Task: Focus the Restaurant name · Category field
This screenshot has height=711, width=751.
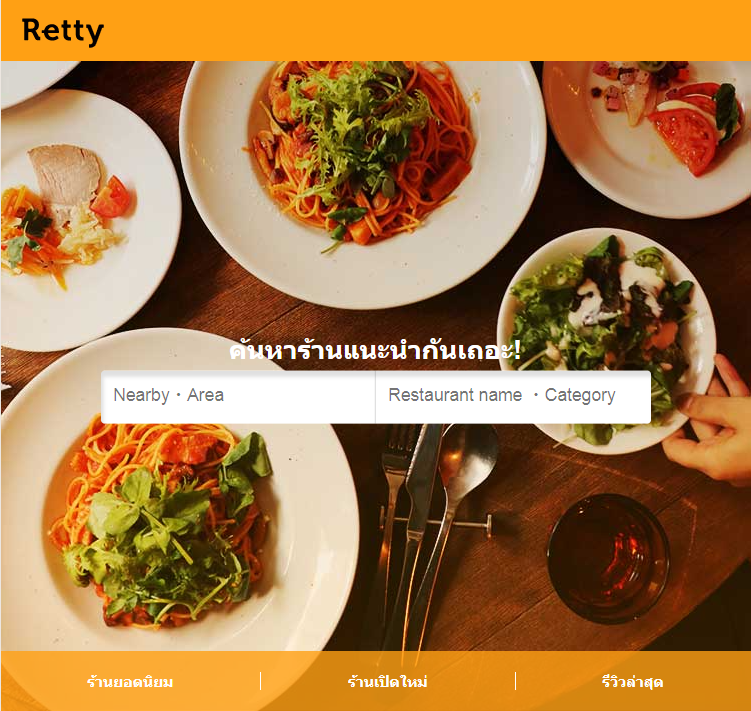Action: coord(513,396)
